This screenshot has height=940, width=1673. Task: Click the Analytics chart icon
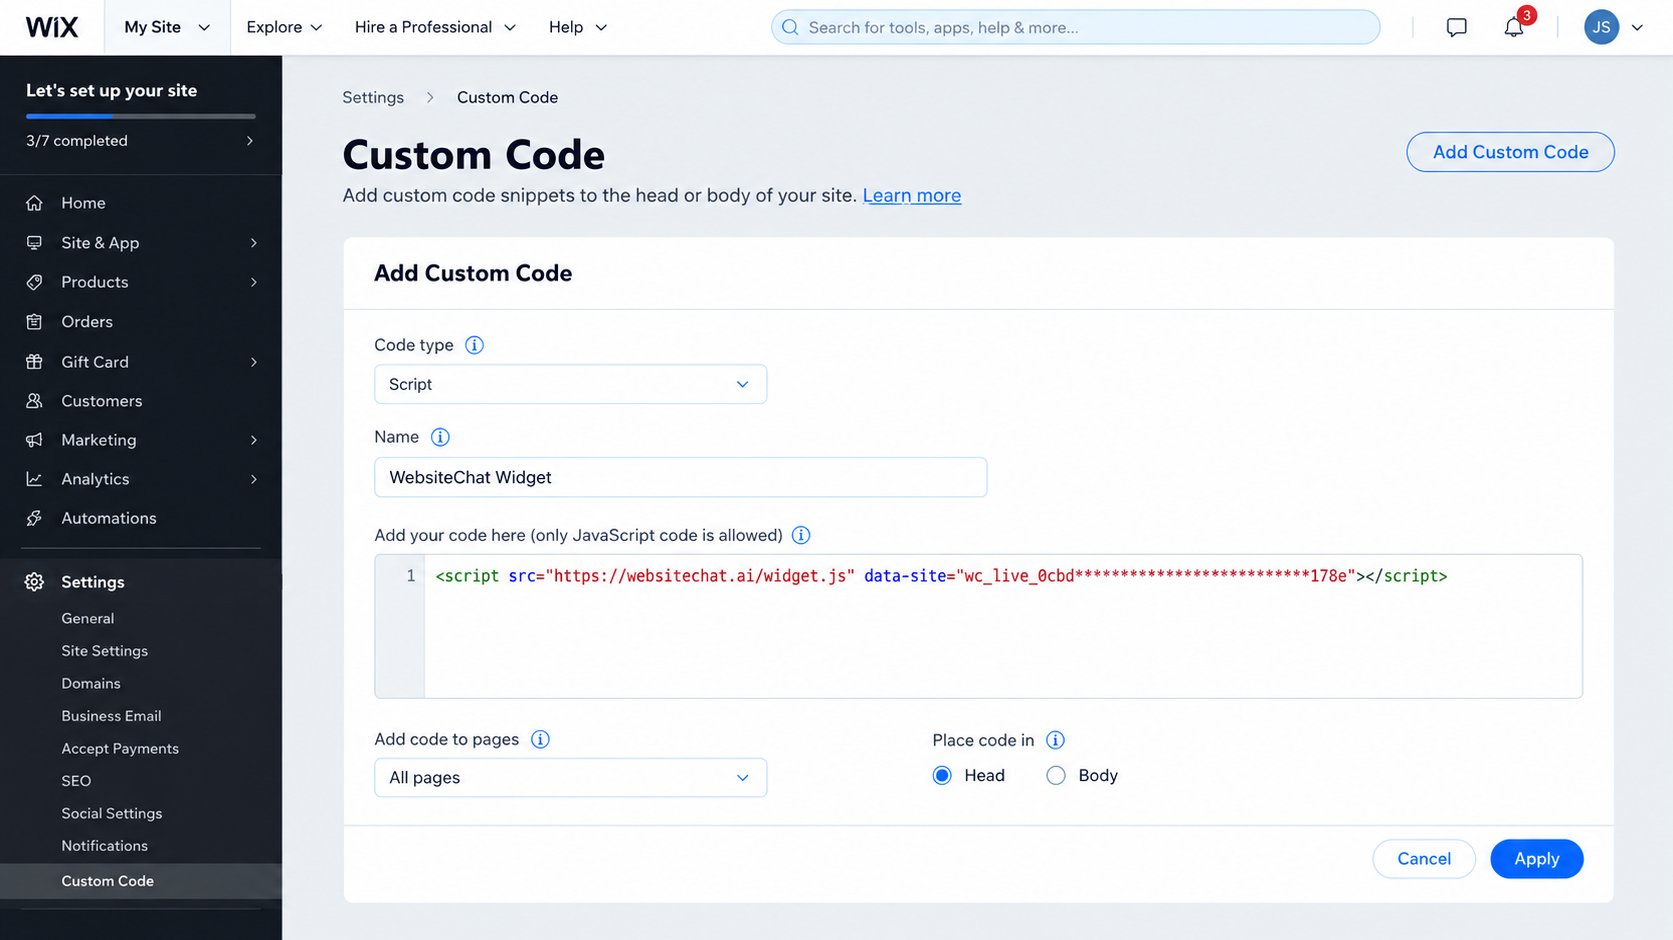tap(34, 479)
